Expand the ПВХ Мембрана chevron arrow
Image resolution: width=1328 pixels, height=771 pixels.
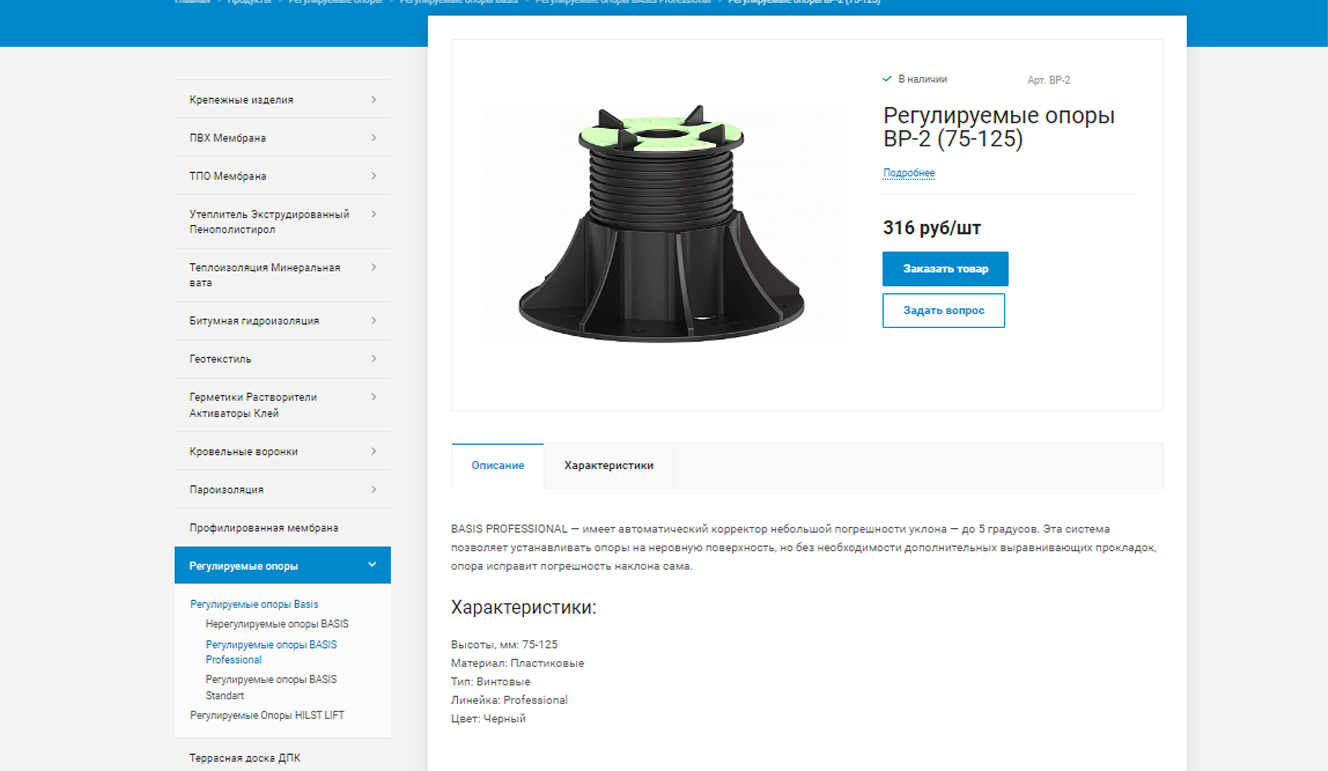(373, 137)
